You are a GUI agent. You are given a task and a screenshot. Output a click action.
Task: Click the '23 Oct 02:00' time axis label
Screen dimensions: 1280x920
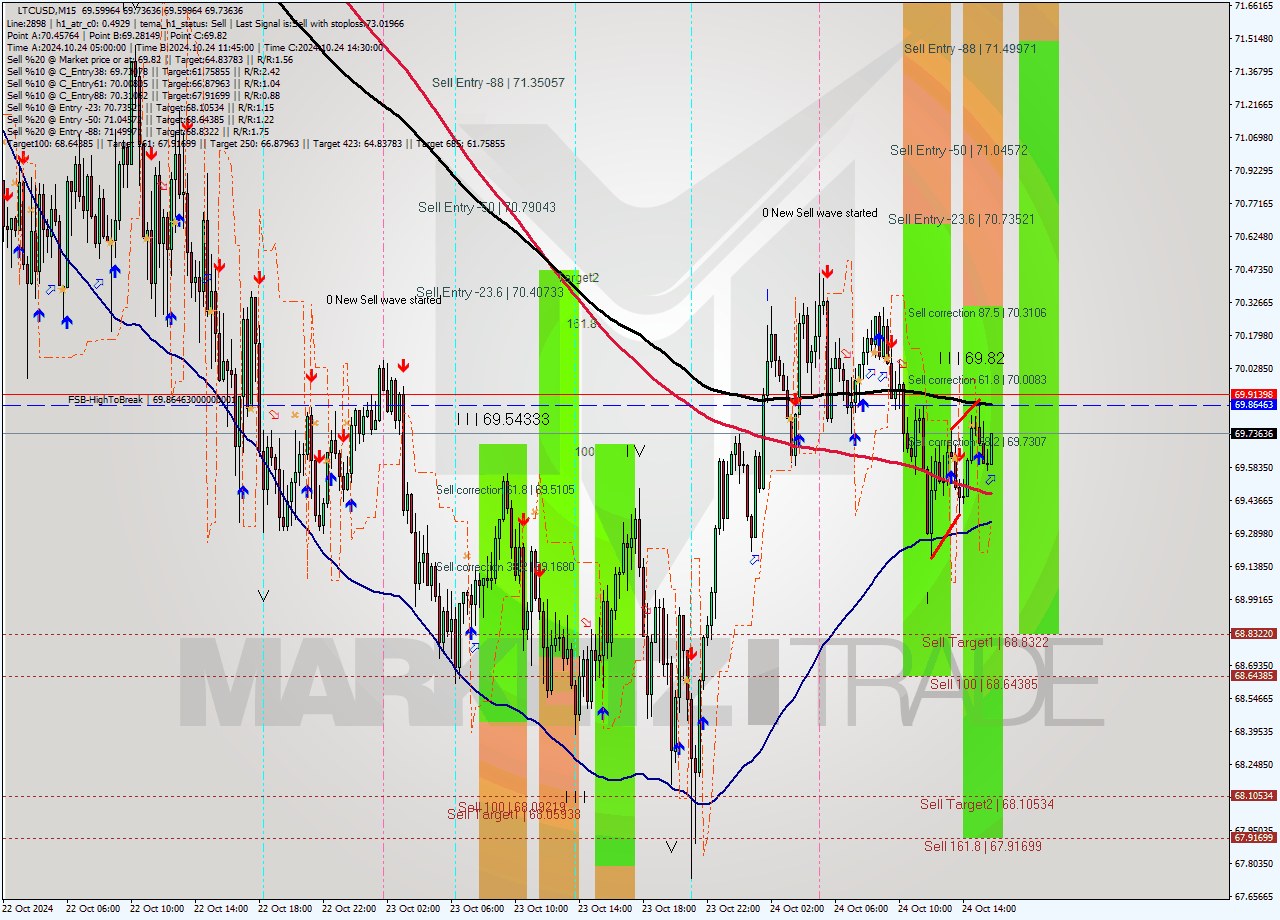click(413, 909)
